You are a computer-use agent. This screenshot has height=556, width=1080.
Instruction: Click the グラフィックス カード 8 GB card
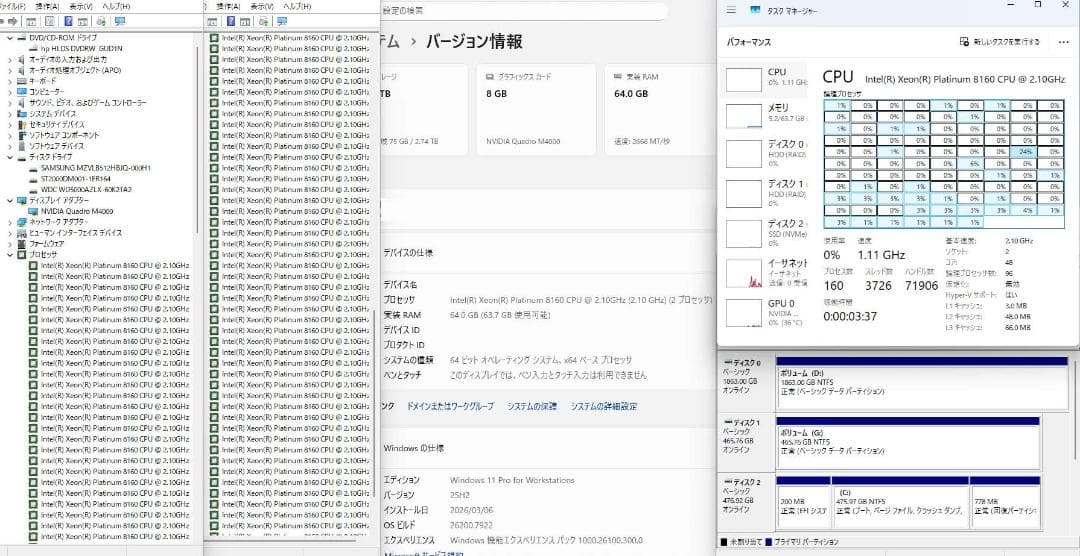536,110
